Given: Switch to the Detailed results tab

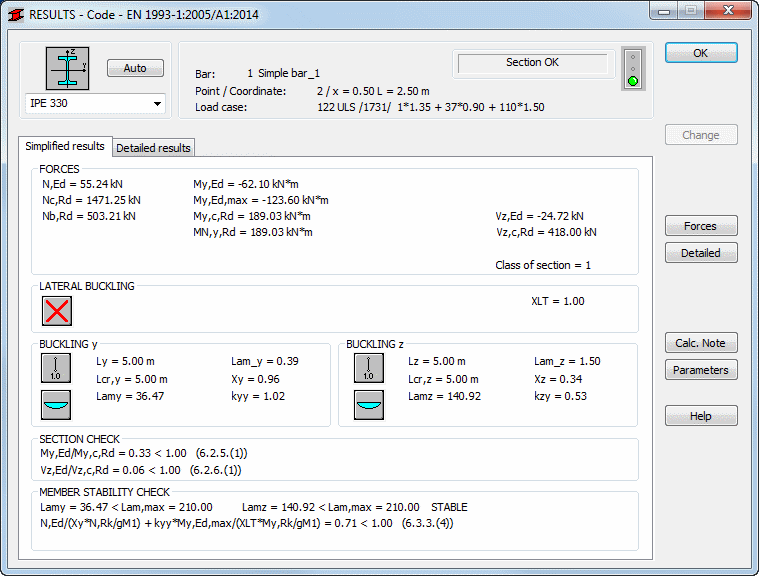Looking at the screenshot, I should (x=153, y=148).
